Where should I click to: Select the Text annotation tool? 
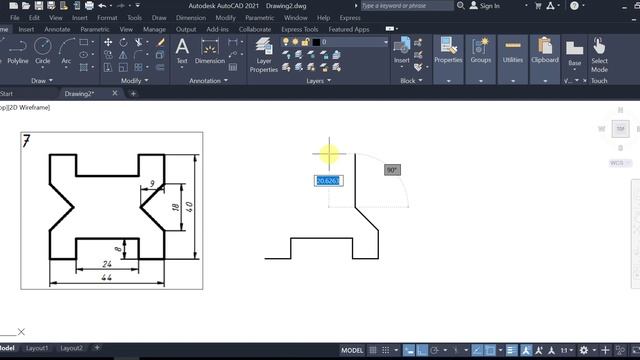click(x=182, y=51)
